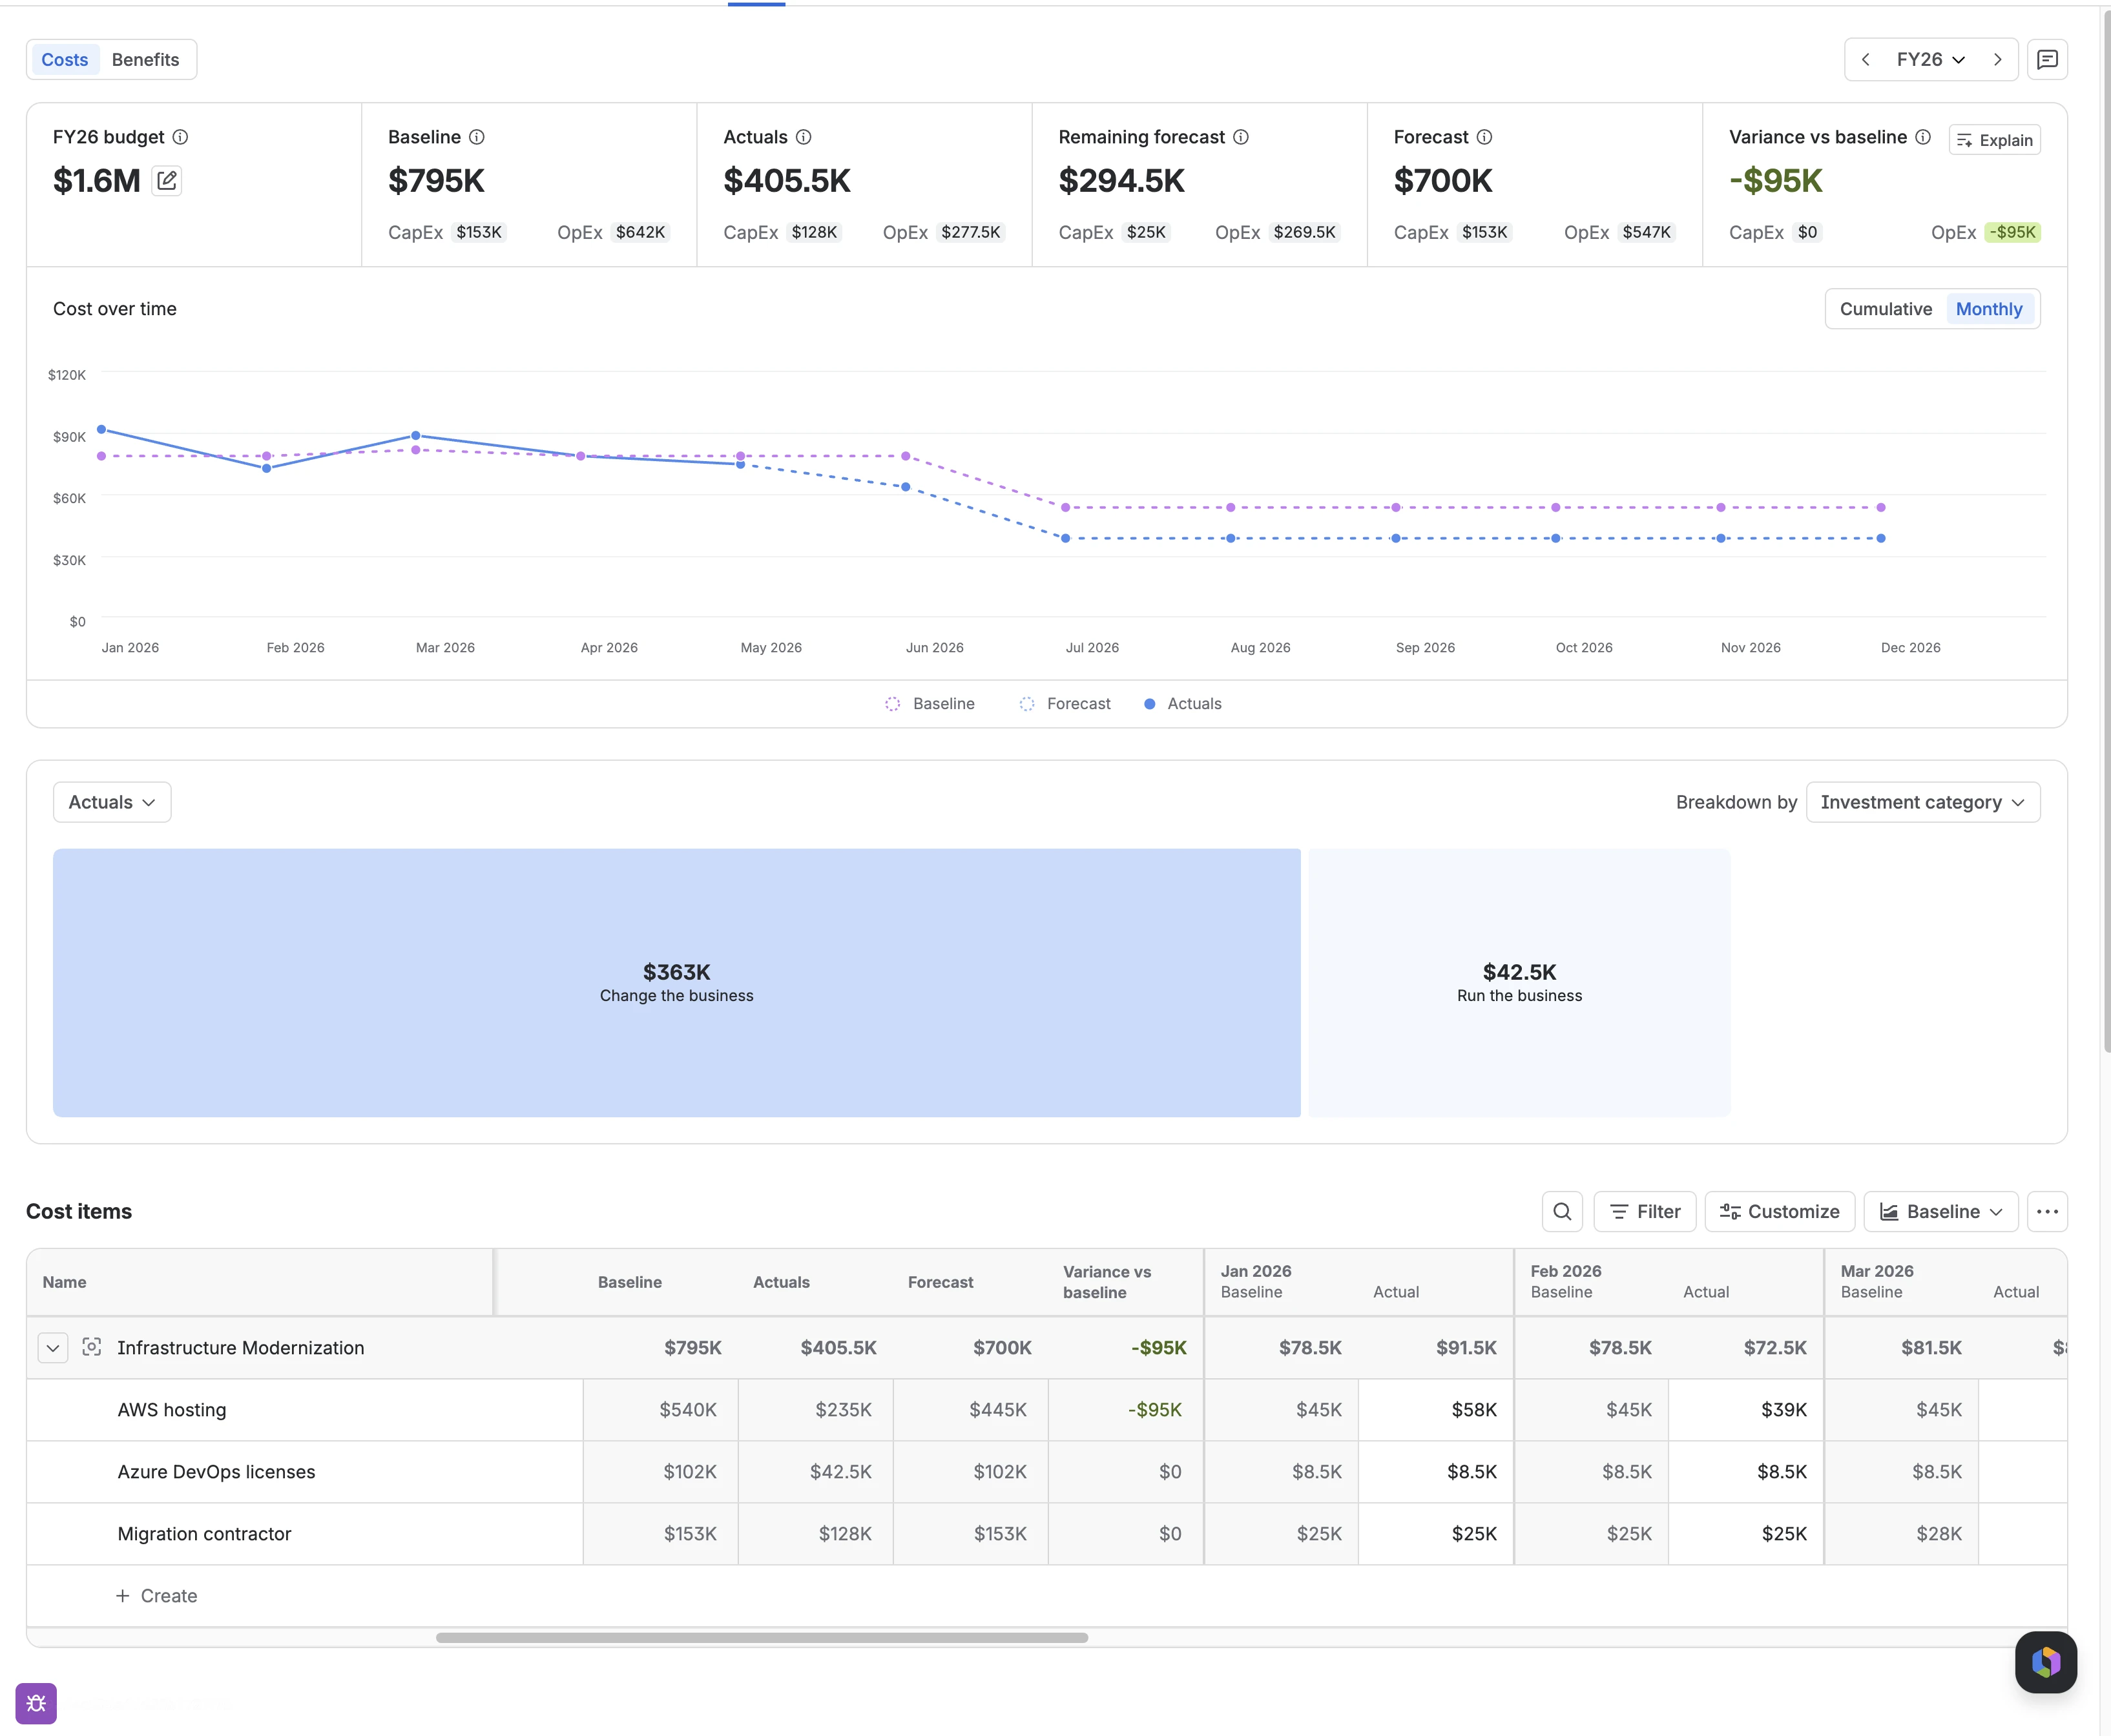Image resolution: width=2111 pixels, height=1736 pixels.
Task: Click the Jul 2026 forecast chart point
Action: click(x=1066, y=539)
